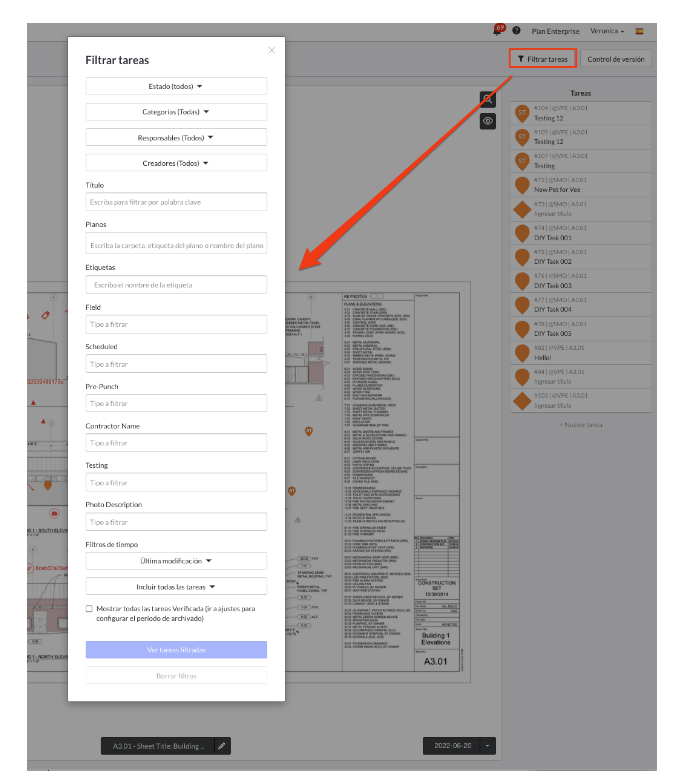Click the Spanish flag language icon
680x778 pixels.
[640, 31]
